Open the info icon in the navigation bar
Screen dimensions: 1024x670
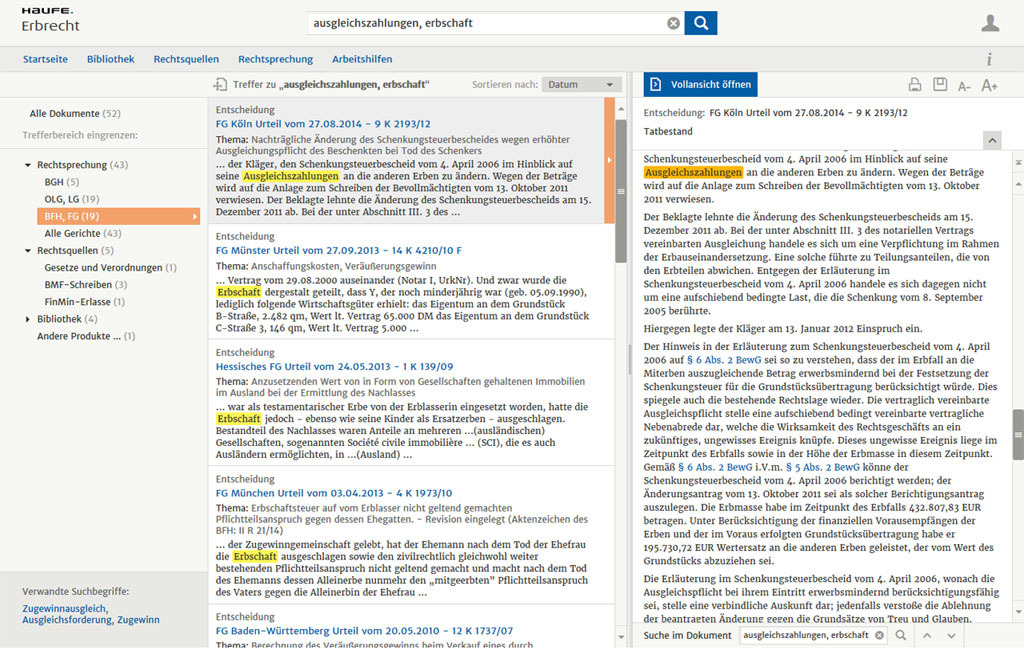pyautogui.click(x=989, y=59)
